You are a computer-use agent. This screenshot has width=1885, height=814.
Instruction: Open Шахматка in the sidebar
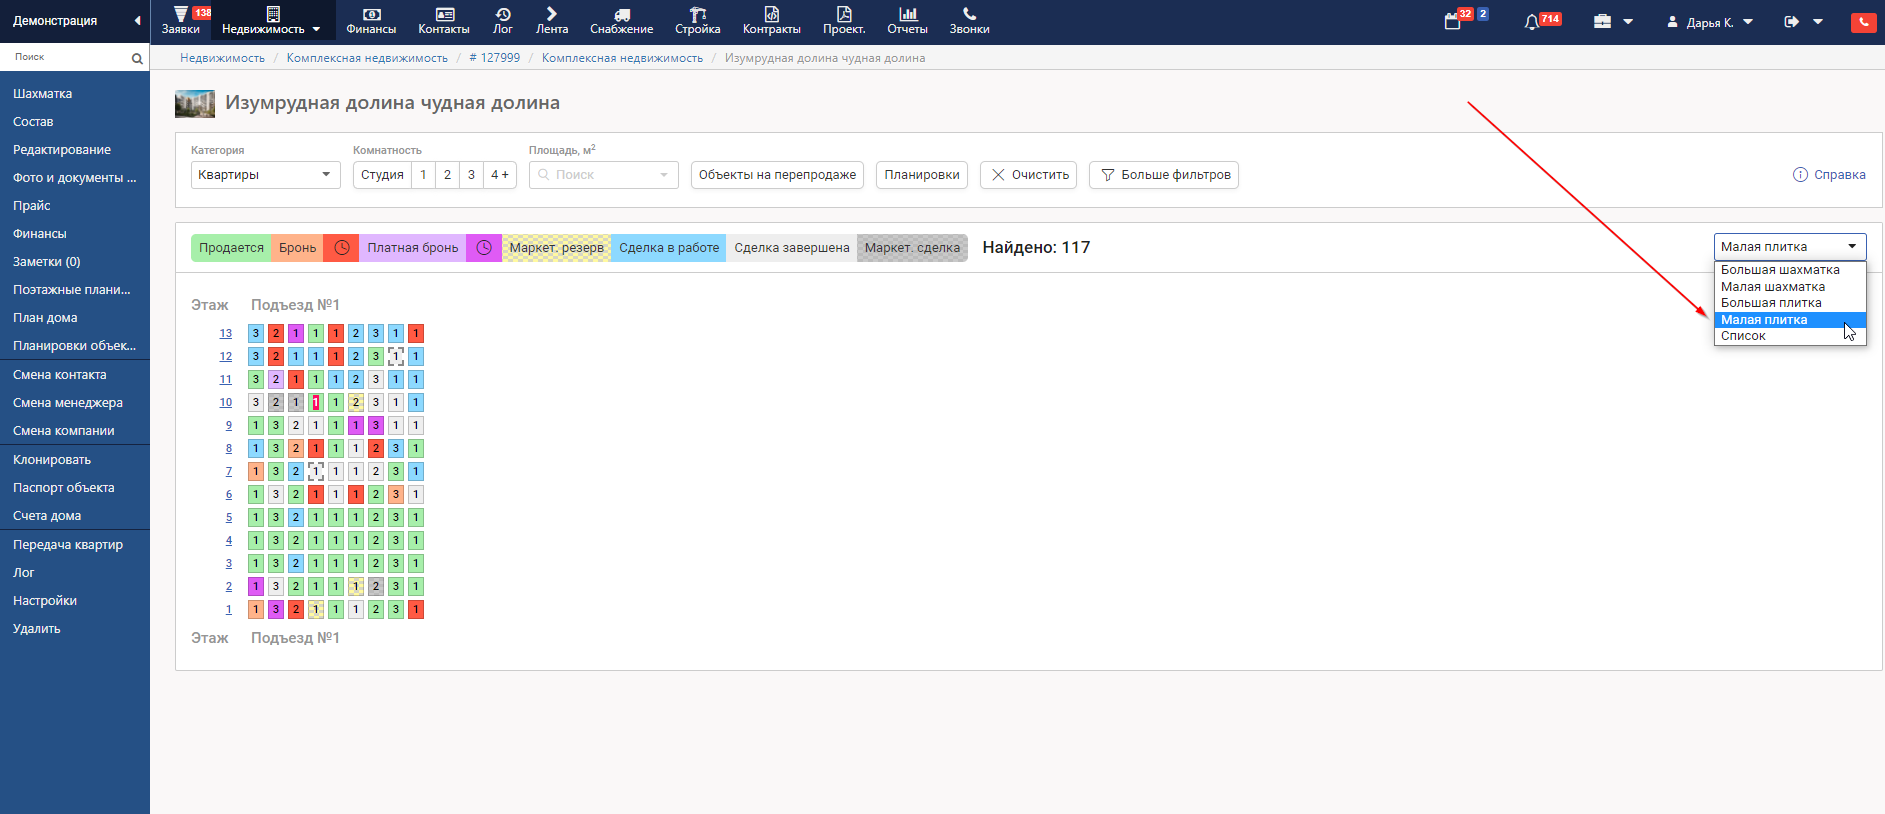(x=42, y=93)
